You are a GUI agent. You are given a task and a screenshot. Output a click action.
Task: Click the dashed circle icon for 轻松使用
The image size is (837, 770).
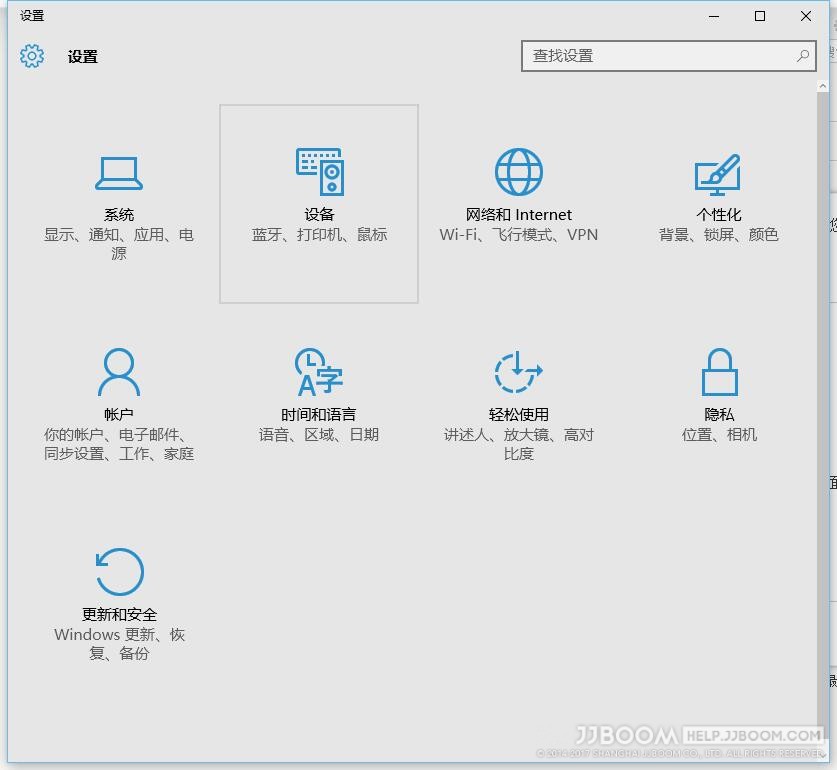pos(519,372)
